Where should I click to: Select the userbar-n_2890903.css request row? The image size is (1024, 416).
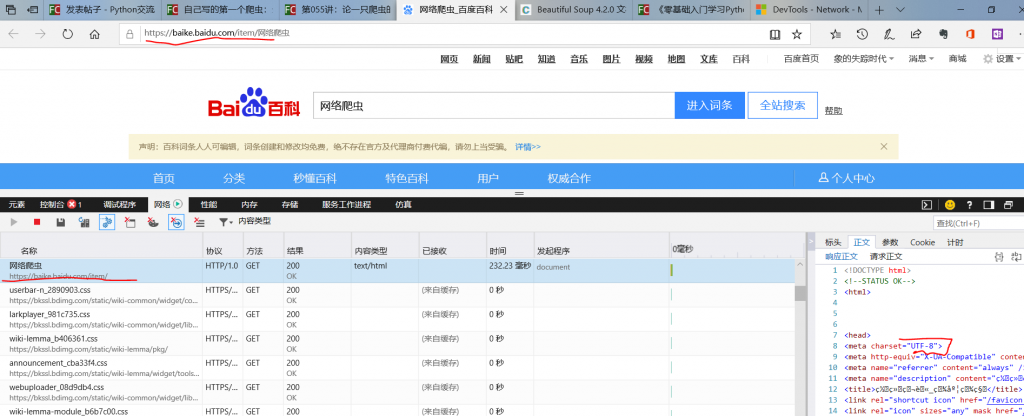point(398,295)
